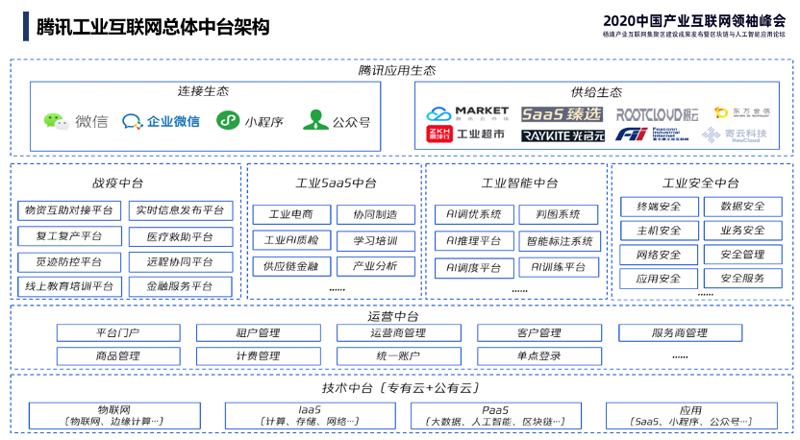800x440 pixels.
Task: Click the 租户管理 box
Action: 258,333
